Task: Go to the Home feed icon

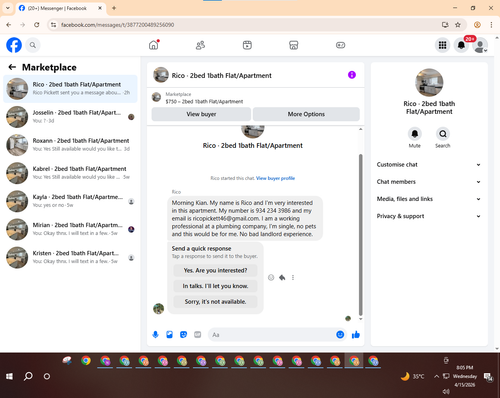Action: tap(154, 45)
